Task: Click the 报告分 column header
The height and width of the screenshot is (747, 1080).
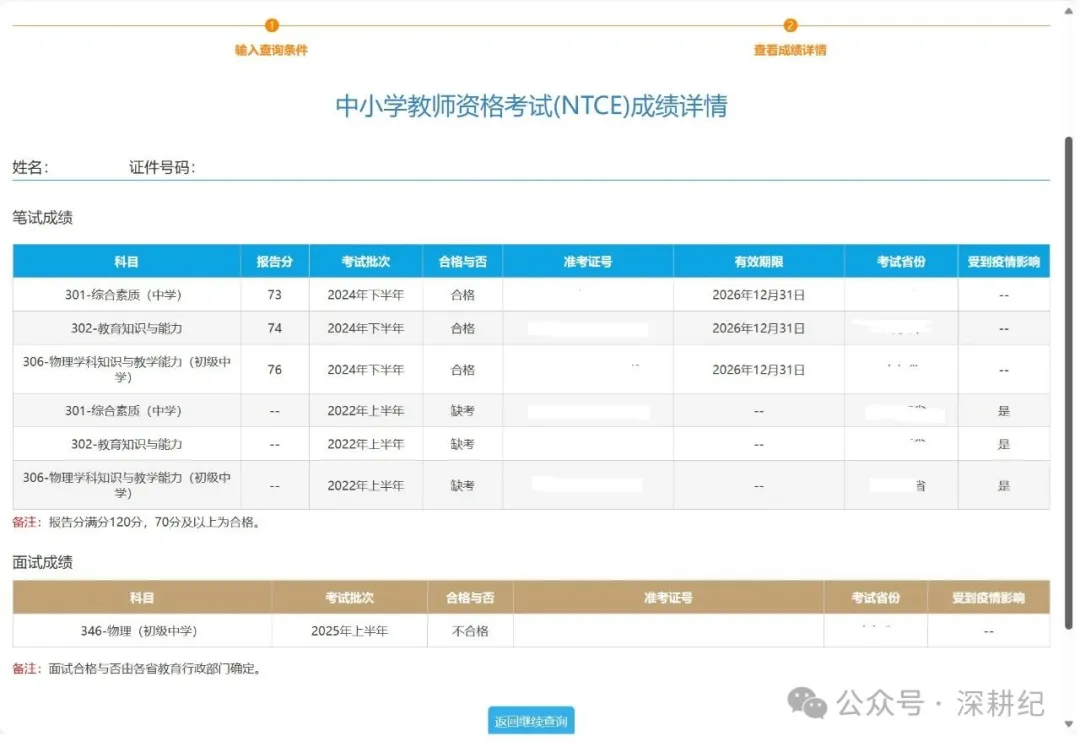Action: 275,262
